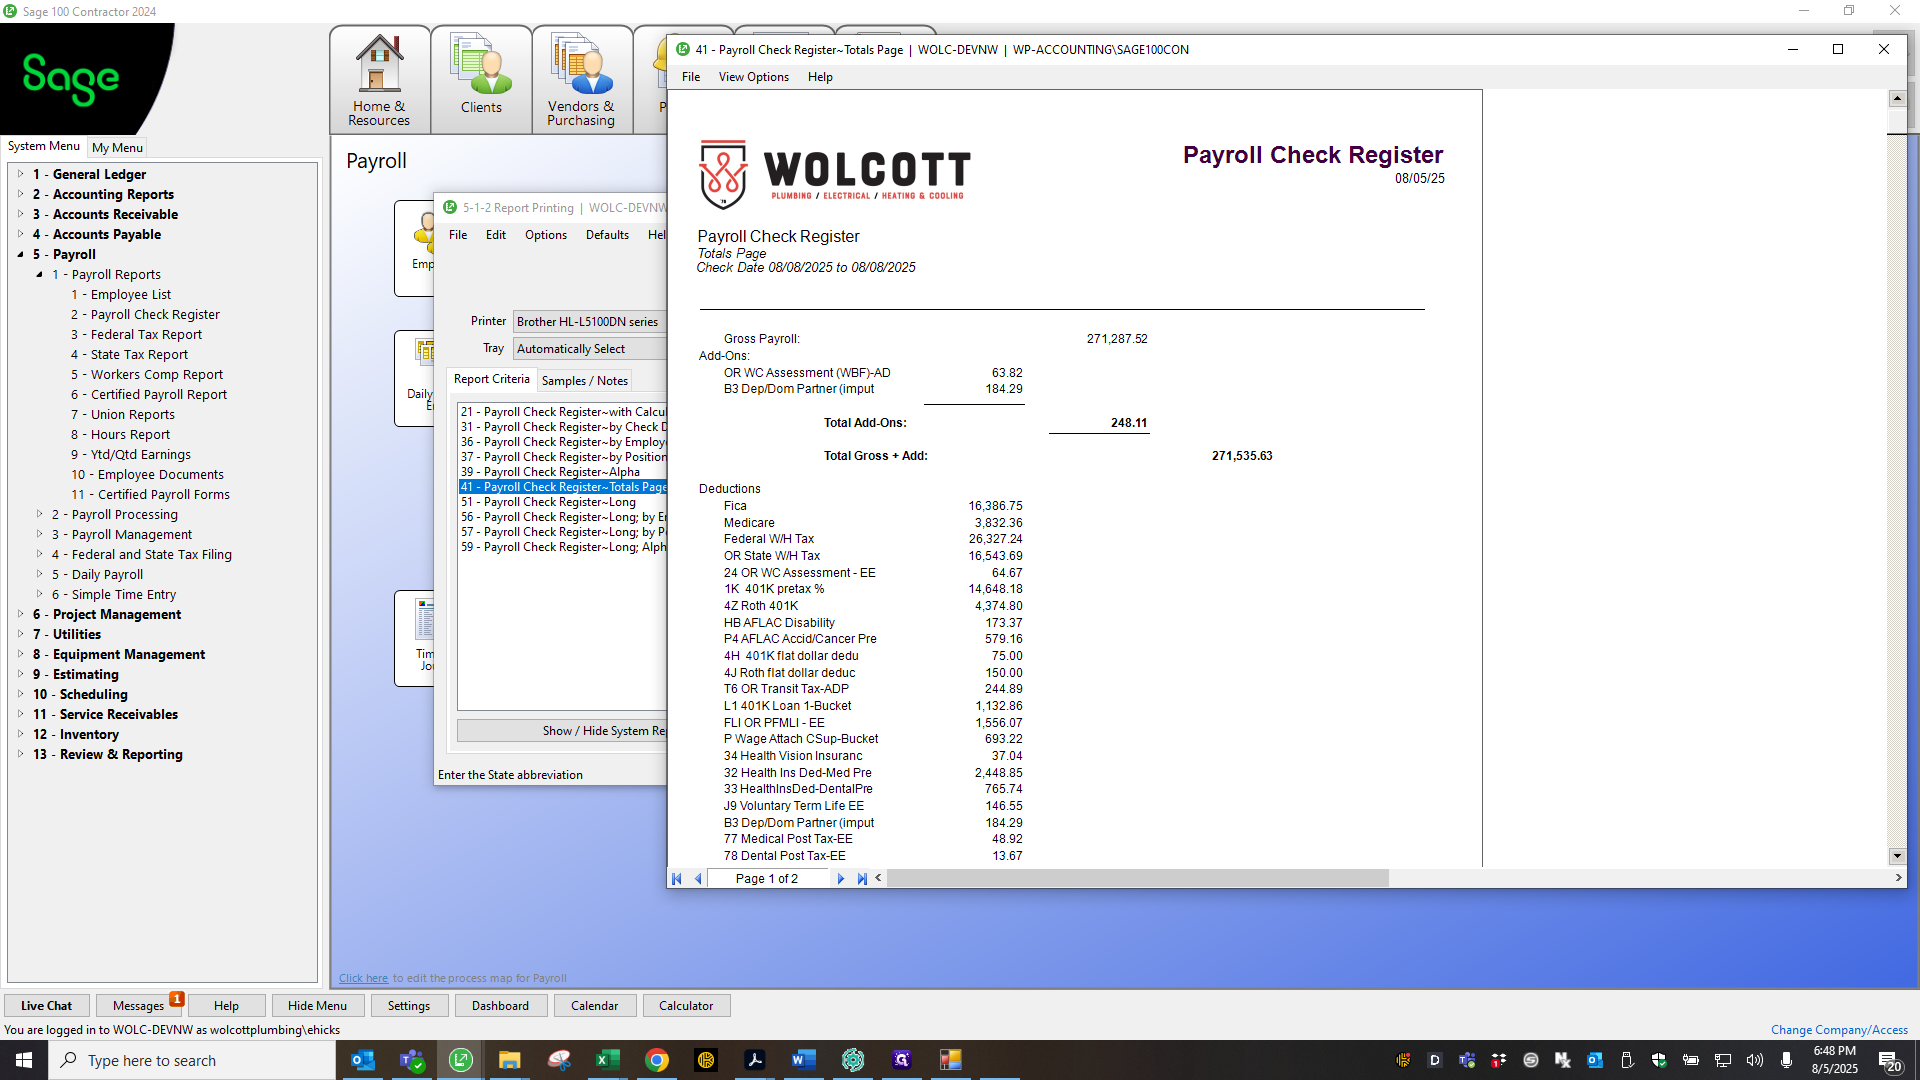The image size is (1920, 1080).
Task: Click the Hide Menu button
Action: click(317, 1006)
